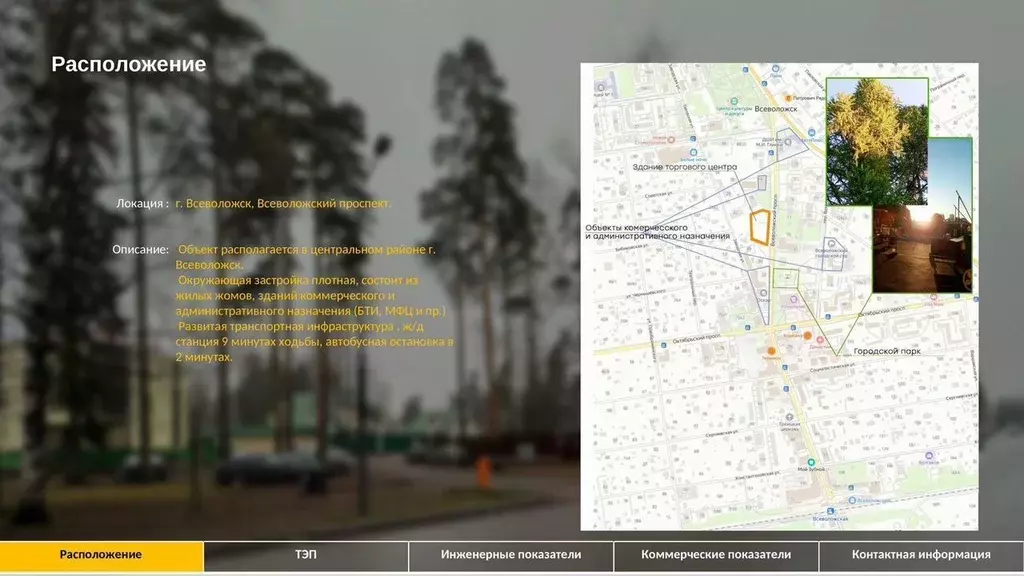Image resolution: width=1024 pixels, height=576 pixels.
Task: Click the Городской парк label on the map
Action: (x=887, y=351)
